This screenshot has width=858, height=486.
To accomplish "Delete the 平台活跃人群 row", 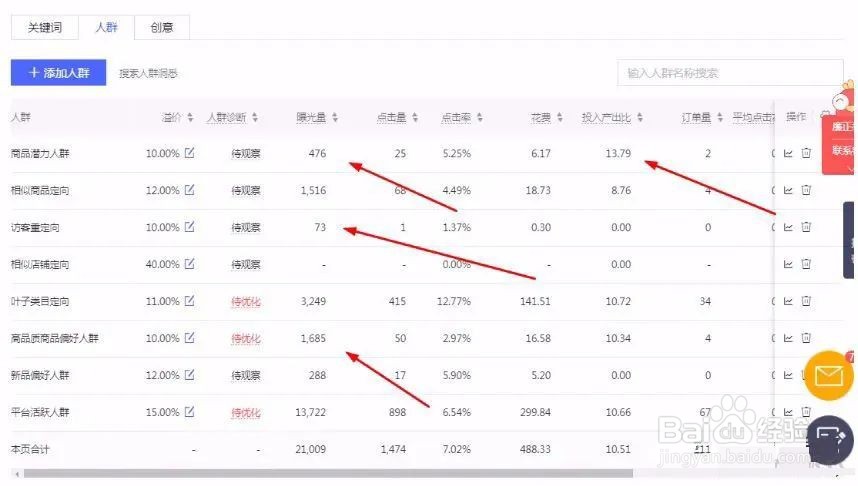I will (x=806, y=412).
